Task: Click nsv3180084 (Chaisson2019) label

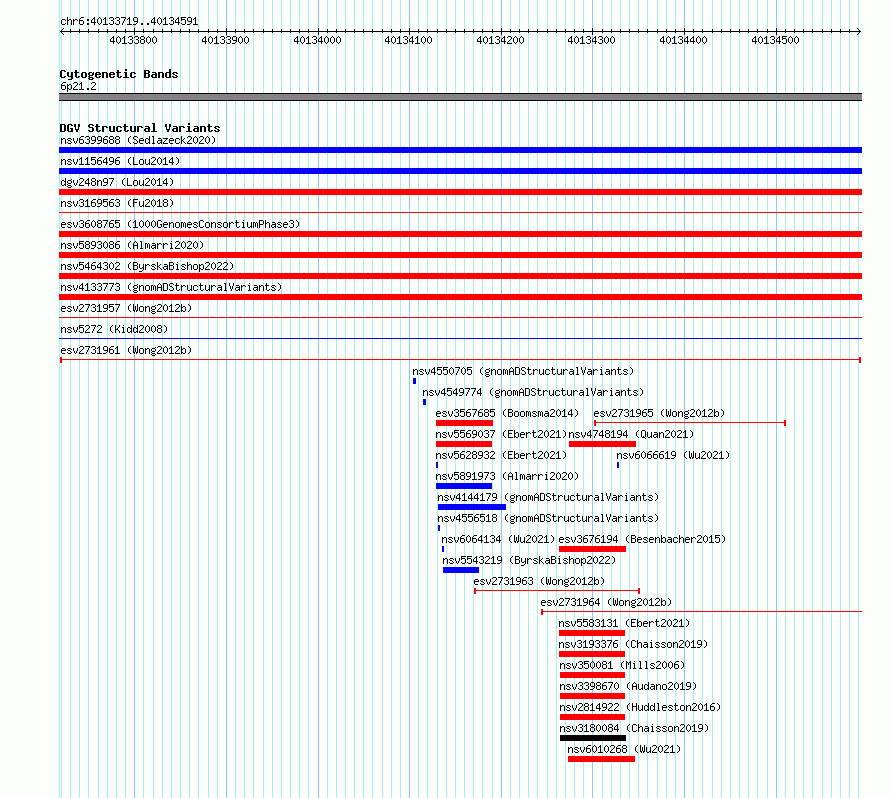Action: tap(634, 728)
